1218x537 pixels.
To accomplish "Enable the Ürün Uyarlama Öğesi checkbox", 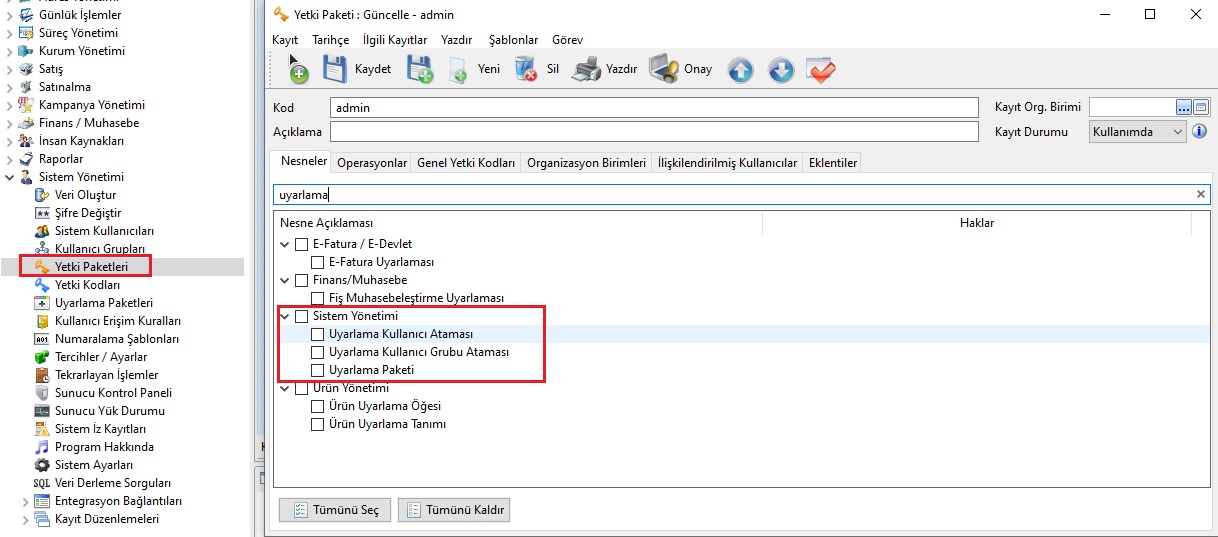I will (318, 406).
